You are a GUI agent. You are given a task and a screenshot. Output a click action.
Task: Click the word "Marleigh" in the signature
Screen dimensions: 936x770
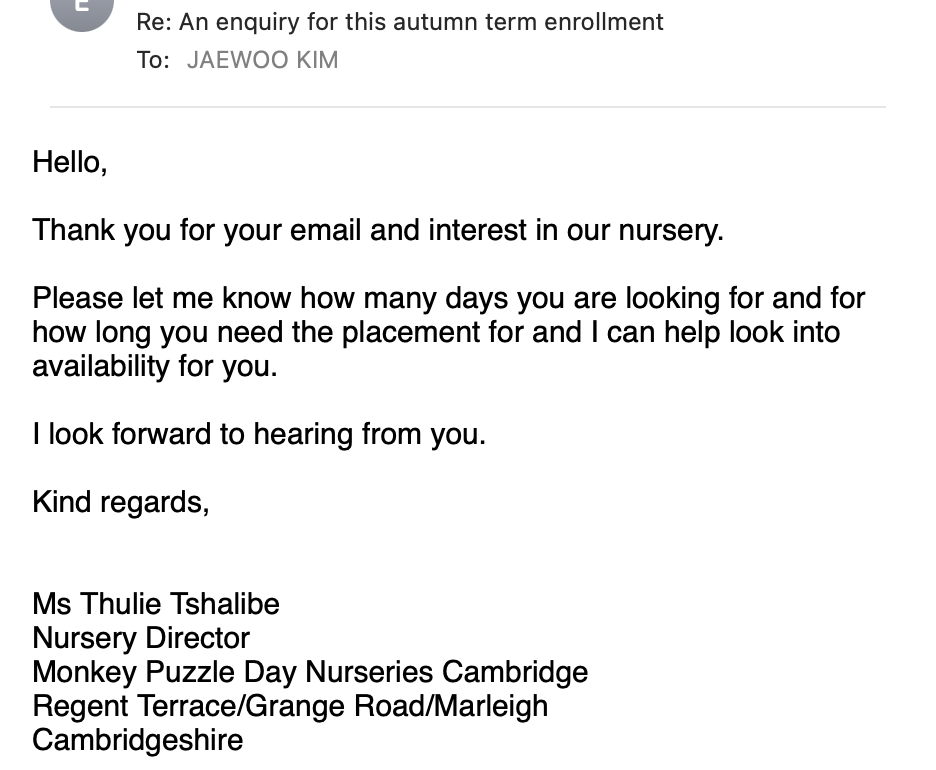pos(491,706)
